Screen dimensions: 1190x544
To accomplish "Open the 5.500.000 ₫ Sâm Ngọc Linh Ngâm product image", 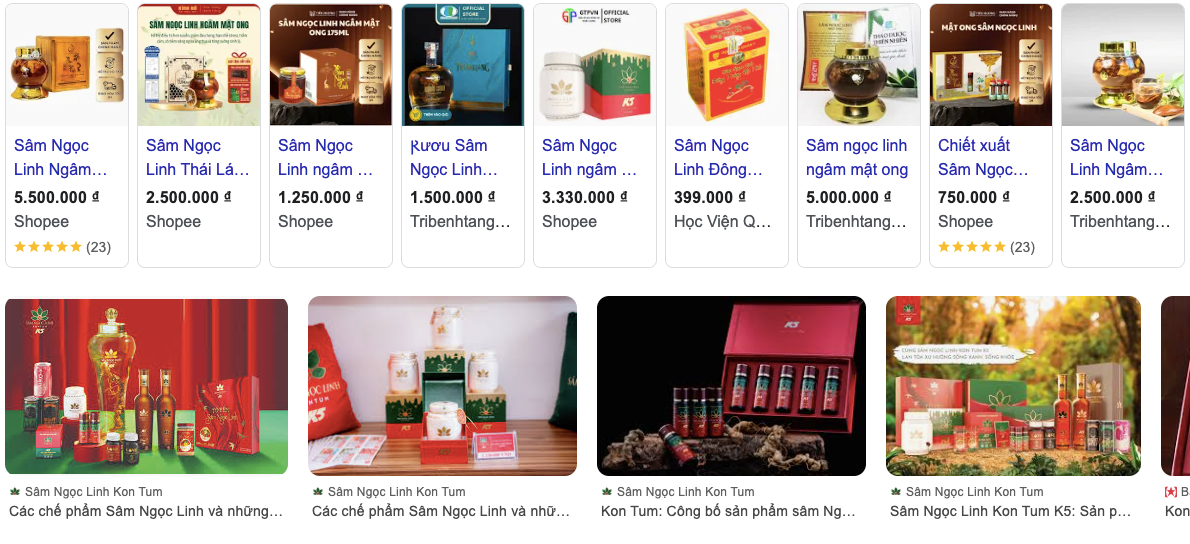I will 67,65.
